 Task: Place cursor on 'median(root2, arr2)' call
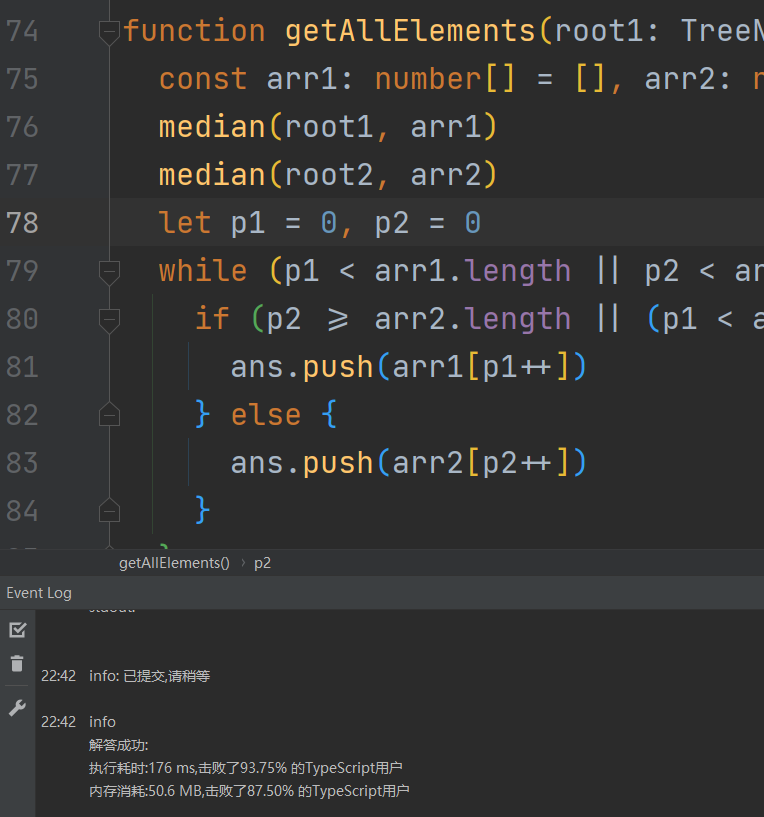[x=328, y=175]
